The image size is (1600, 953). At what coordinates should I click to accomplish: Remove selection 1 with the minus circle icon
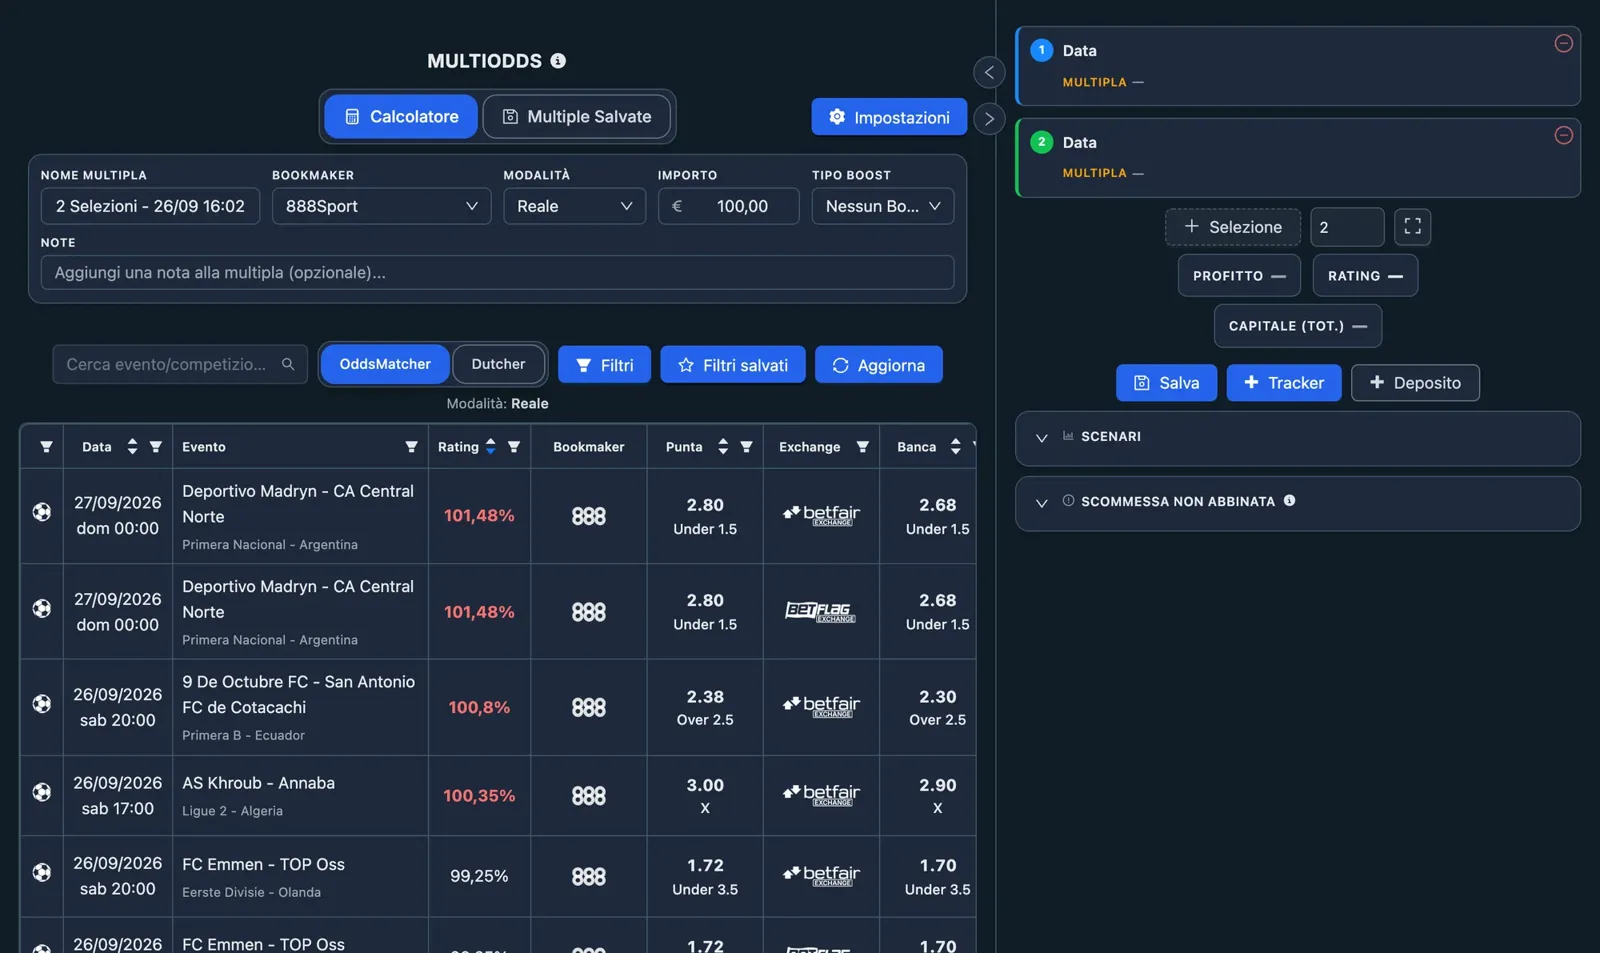[x=1564, y=43]
